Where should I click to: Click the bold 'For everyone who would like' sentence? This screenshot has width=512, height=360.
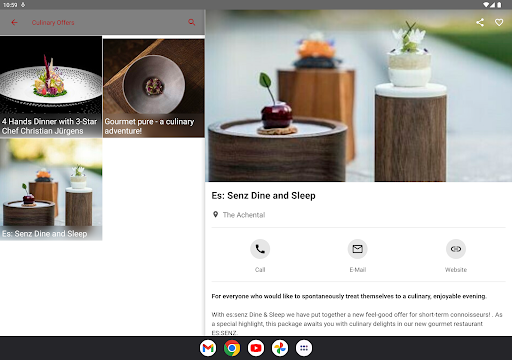pyautogui.click(x=349, y=296)
